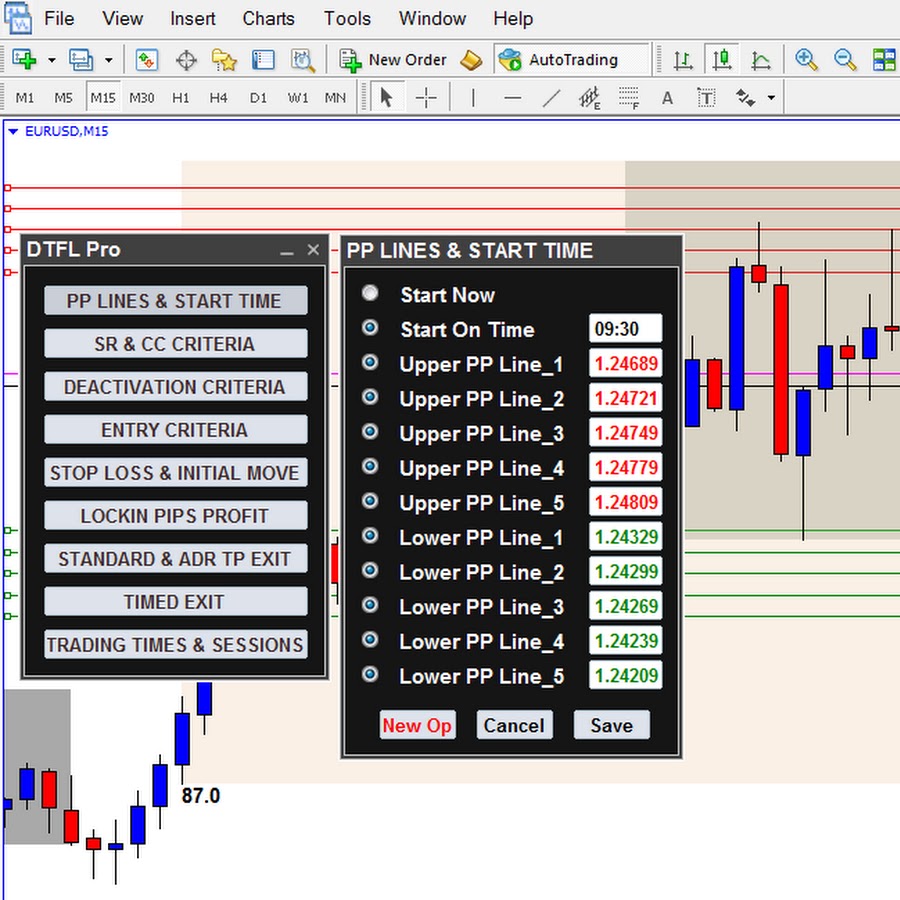The height and width of the screenshot is (900, 900).
Task: Select the M30 timeframe
Action: pos(141,98)
